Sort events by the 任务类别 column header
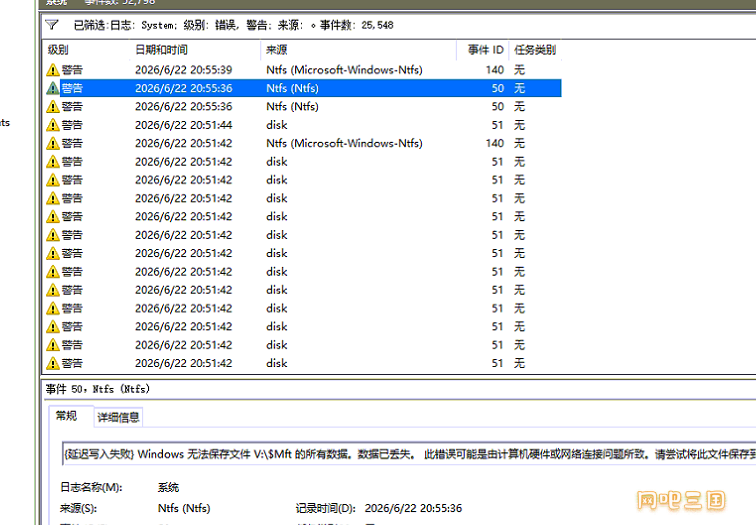The image size is (756, 525). click(535, 50)
